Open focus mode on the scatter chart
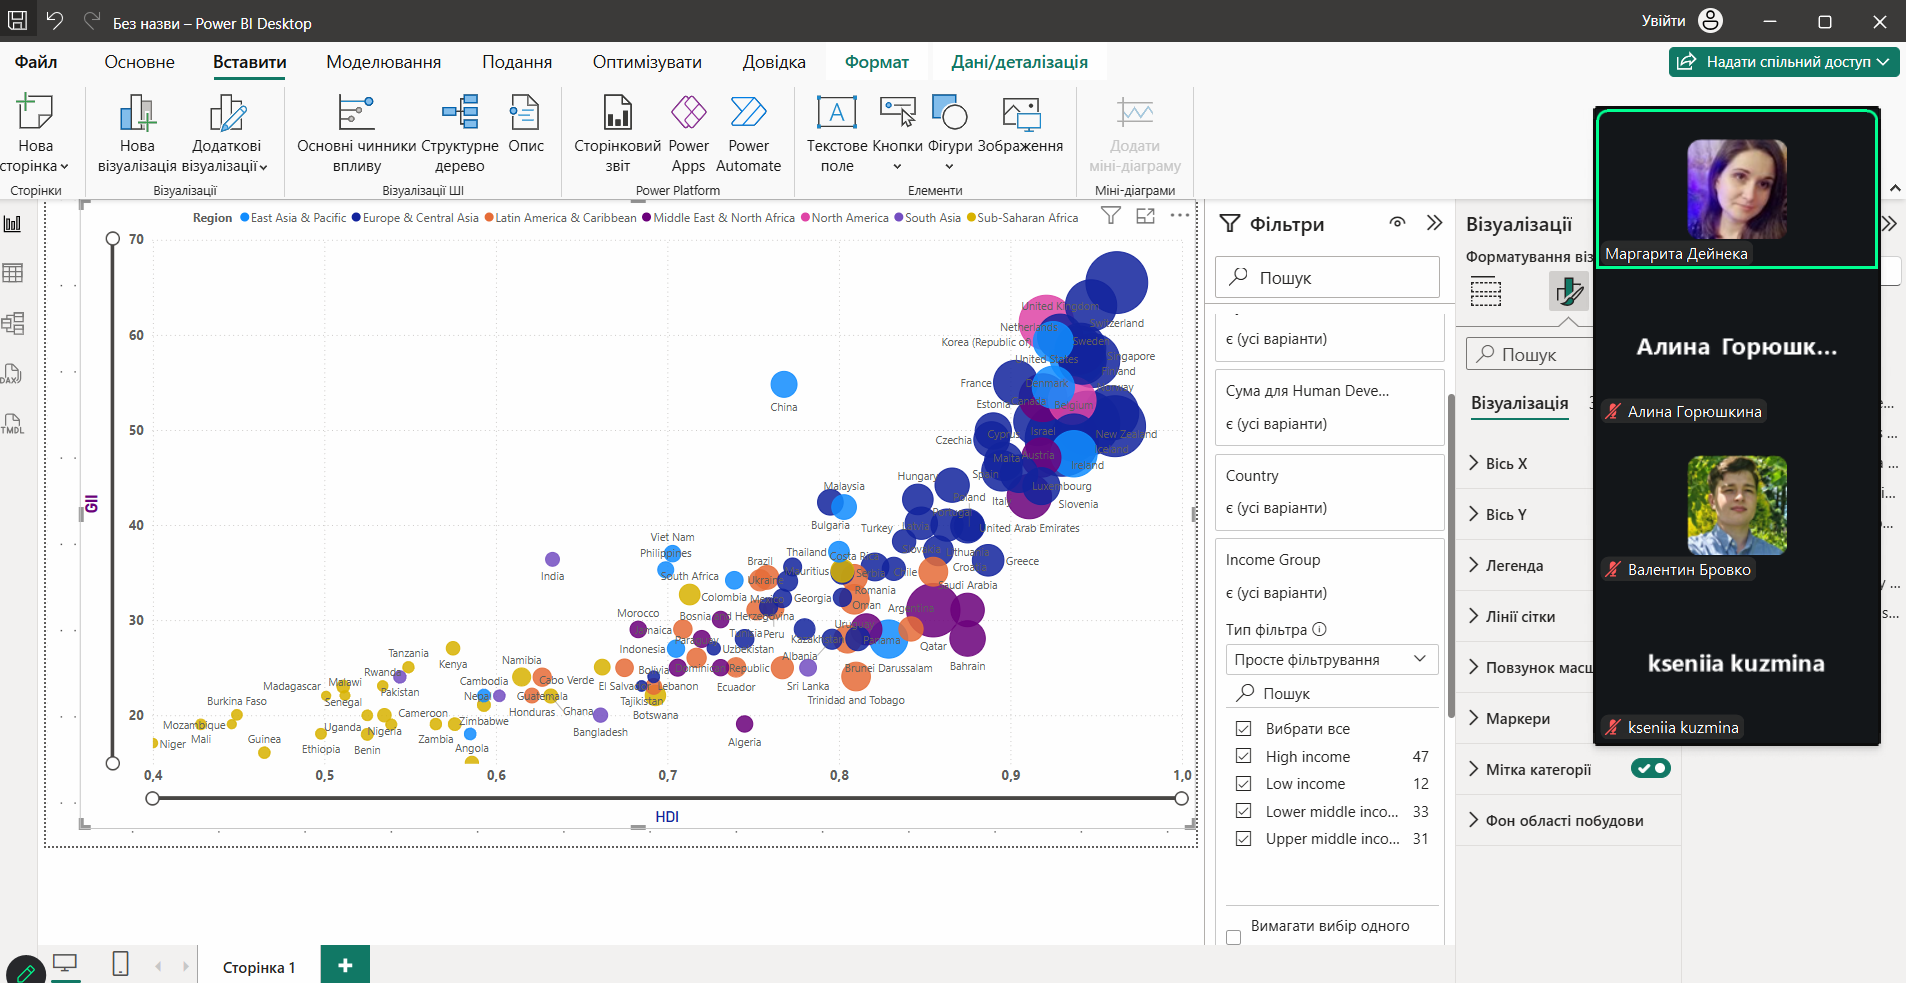Viewport: 1906px width, 983px height. coord(1144,216)
